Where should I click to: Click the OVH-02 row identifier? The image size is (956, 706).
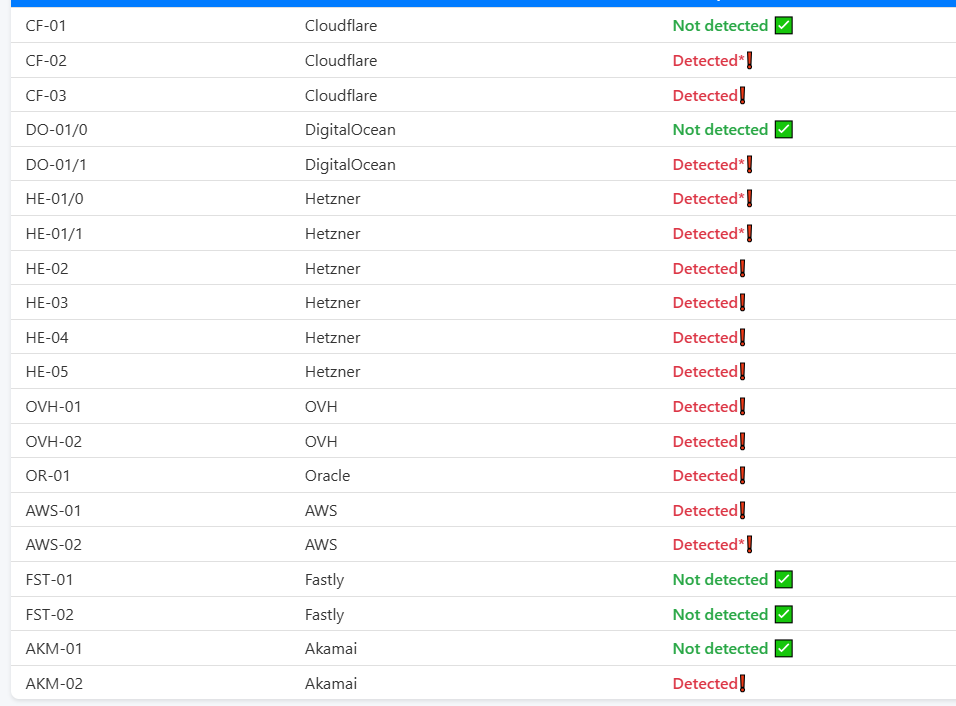click(53, 442)
